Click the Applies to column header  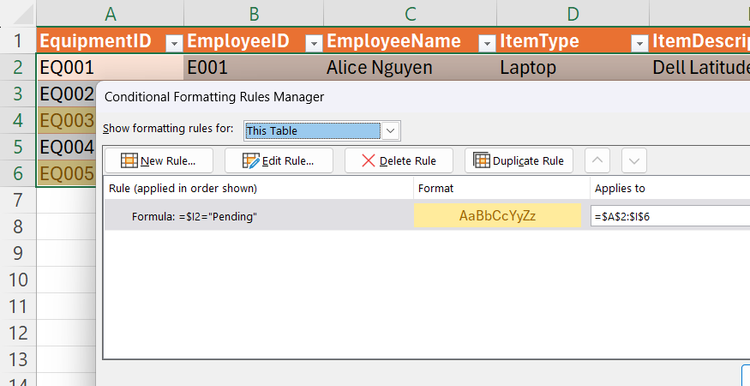[670, 188]
